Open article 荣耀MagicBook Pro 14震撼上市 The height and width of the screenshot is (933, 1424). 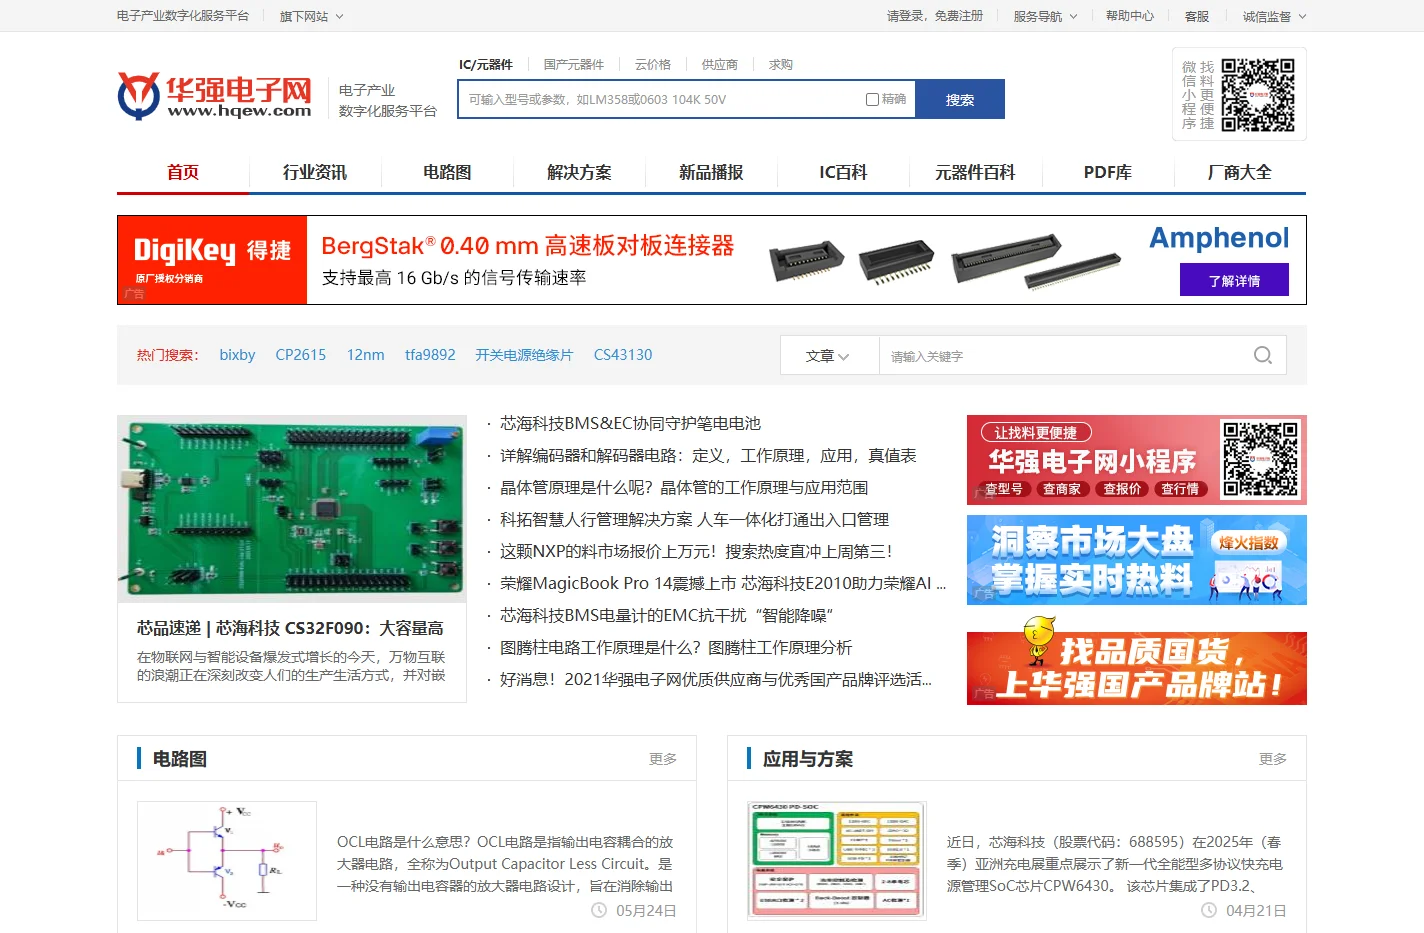tap(723, 584)
